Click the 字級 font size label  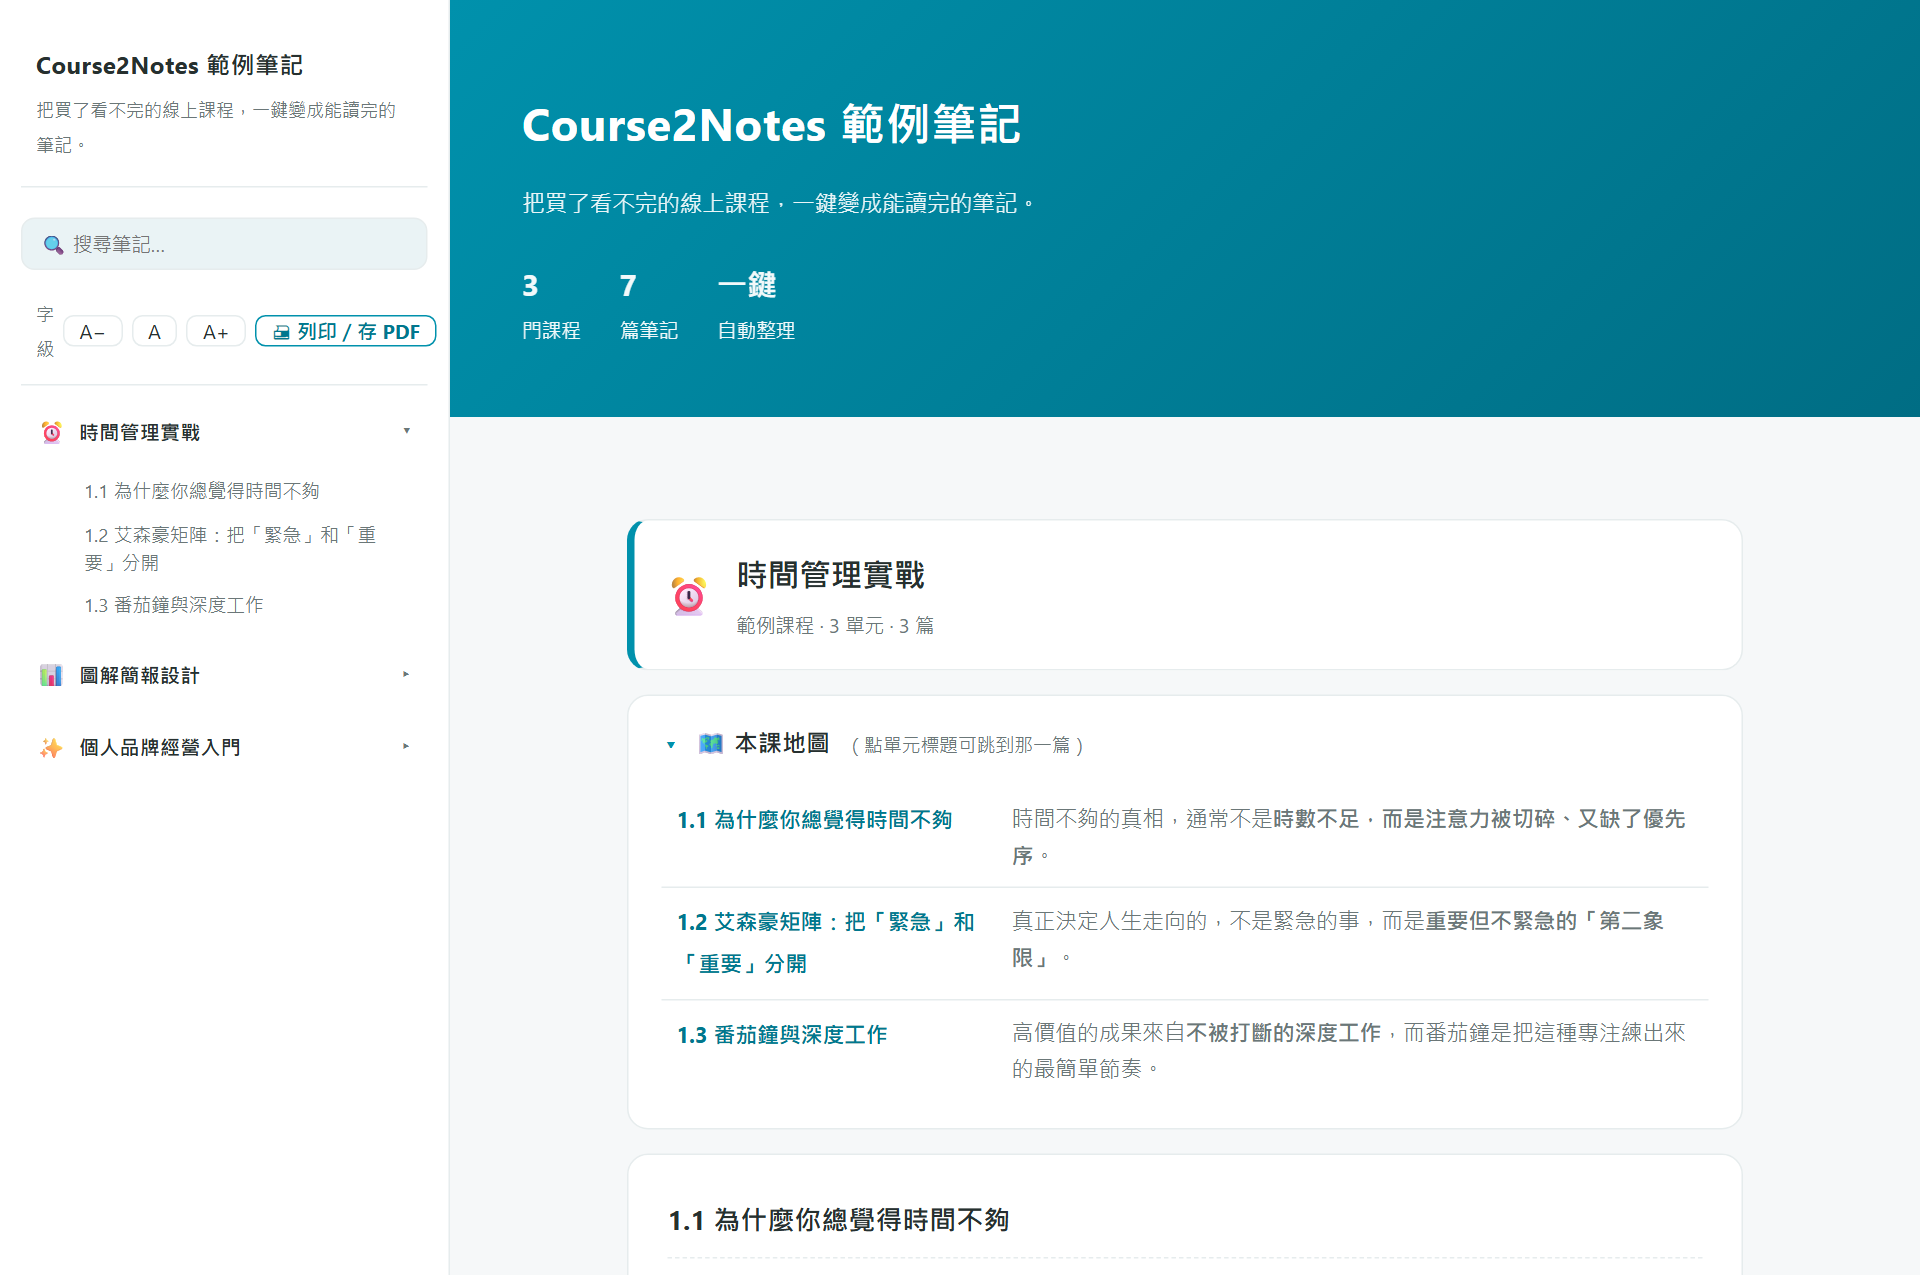click(x=45, y=331)
